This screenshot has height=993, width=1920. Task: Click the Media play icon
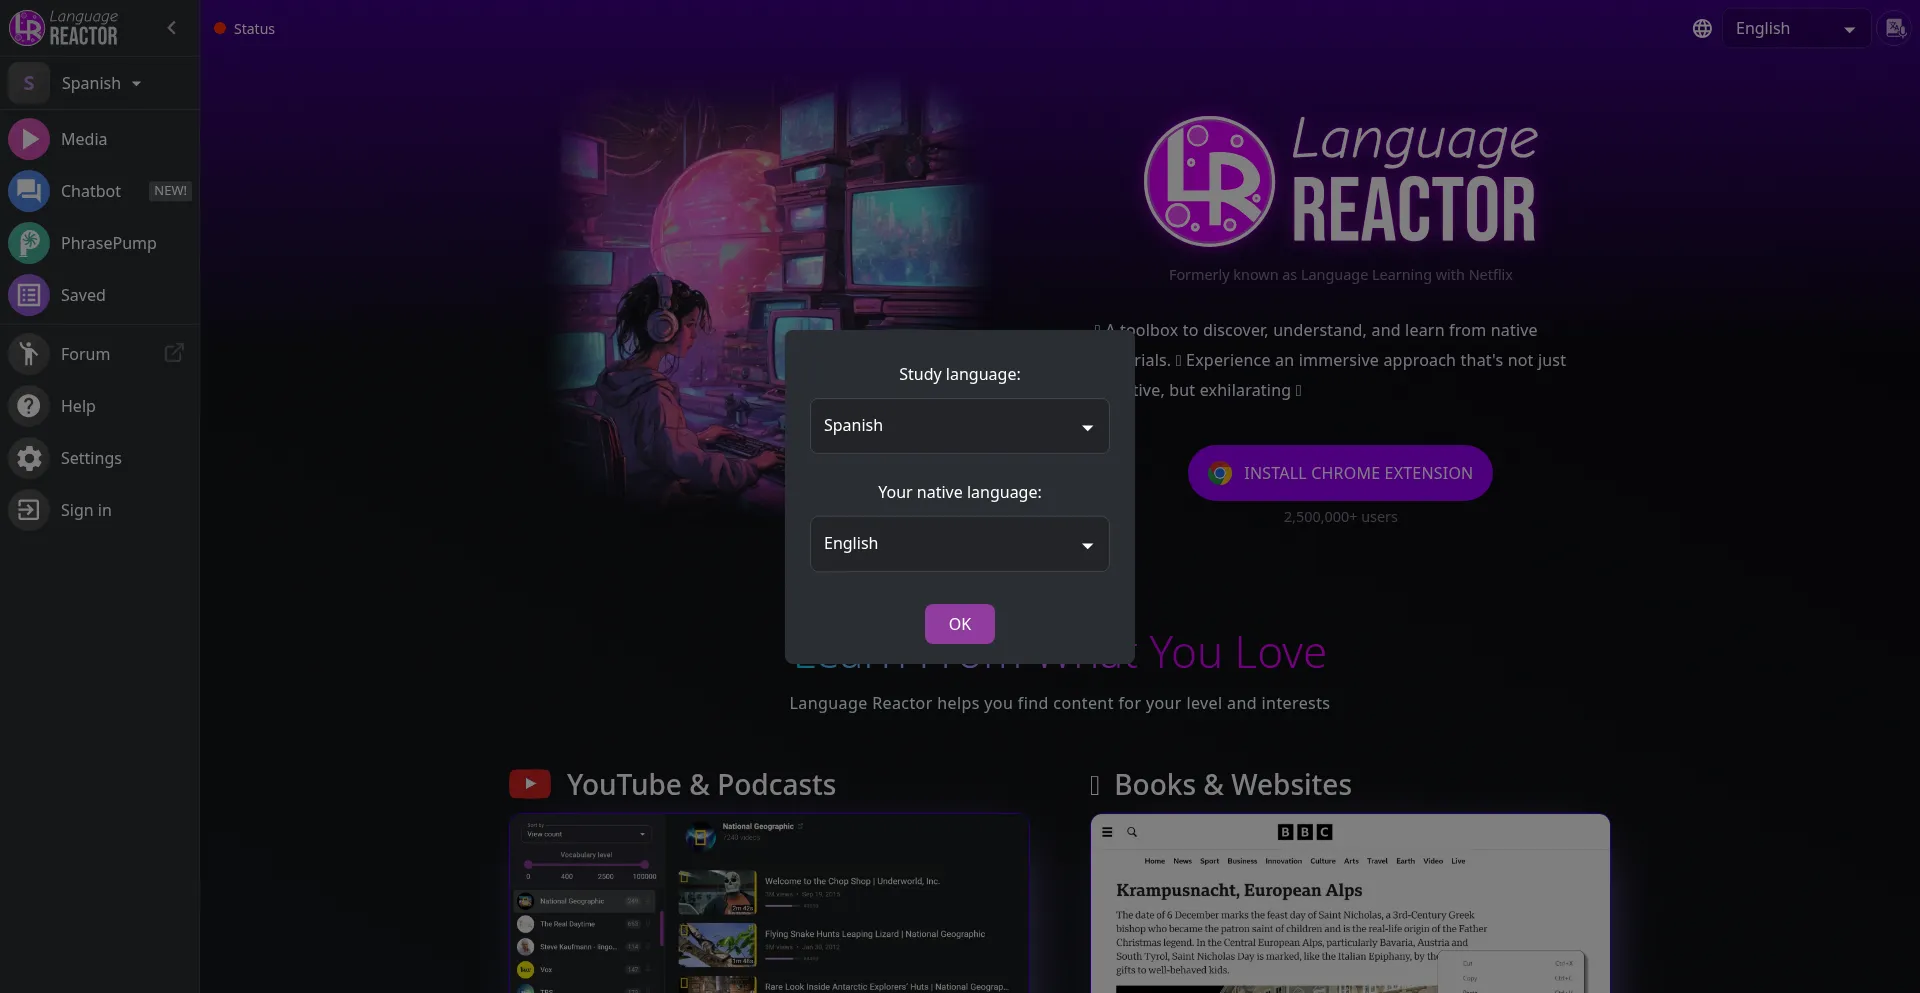point(29,139)
